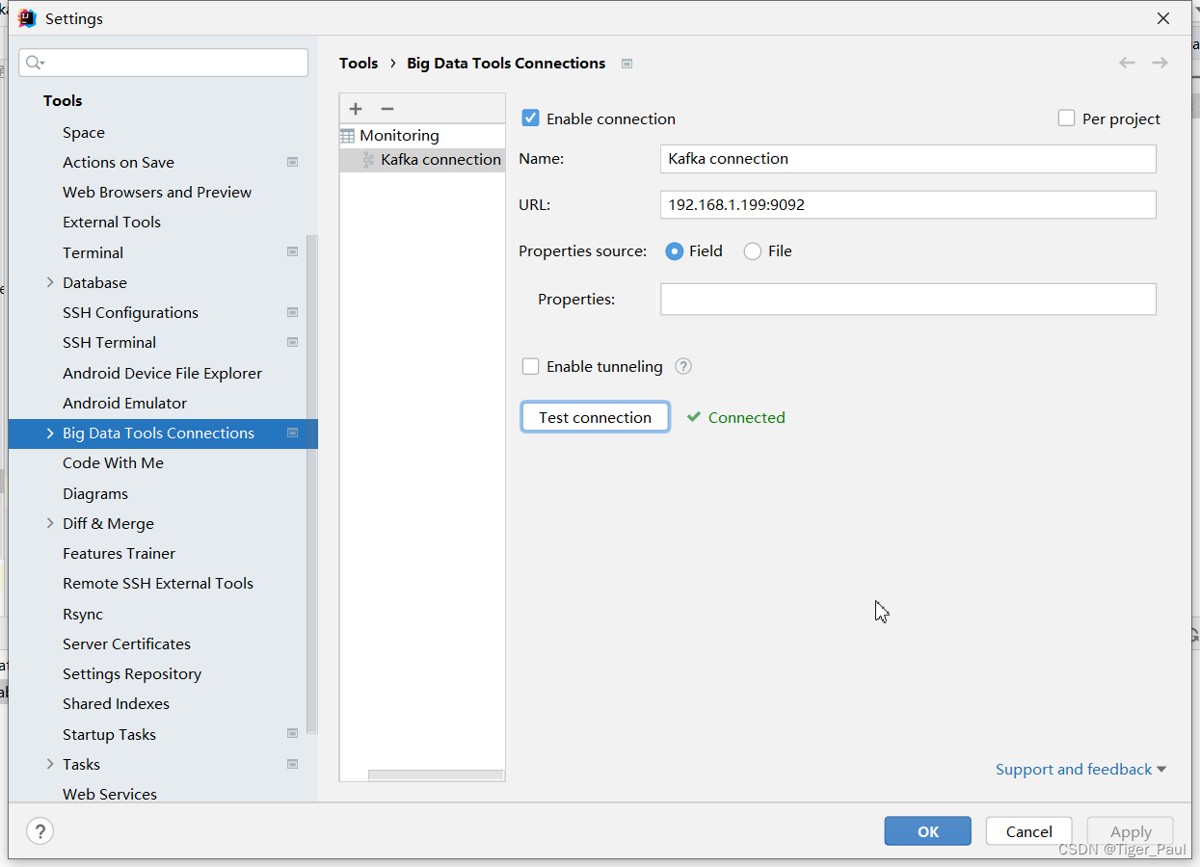Select Field as properties source

tap(674, 251)
